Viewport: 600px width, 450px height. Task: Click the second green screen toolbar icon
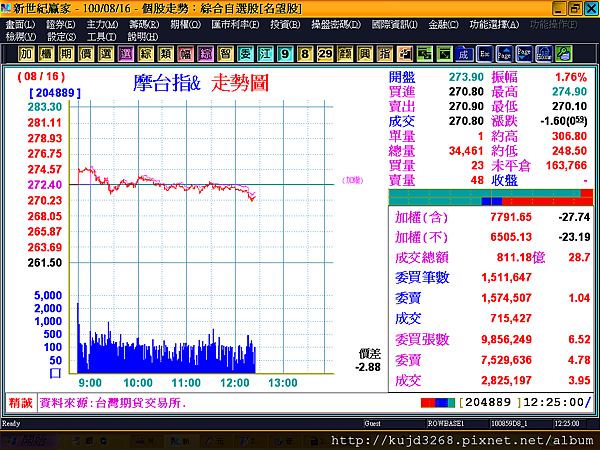pyautogui.click(x=444, y=54)
